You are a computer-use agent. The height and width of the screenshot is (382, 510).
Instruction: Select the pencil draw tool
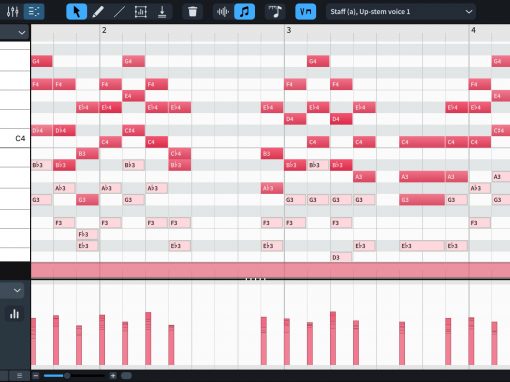pos(98,12)
